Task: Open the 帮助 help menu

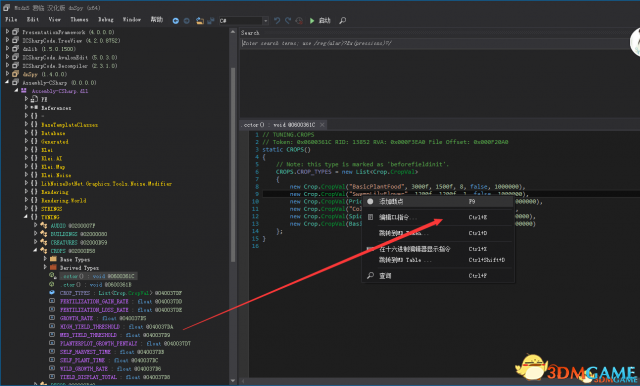Action: click(x=157, y=20)
